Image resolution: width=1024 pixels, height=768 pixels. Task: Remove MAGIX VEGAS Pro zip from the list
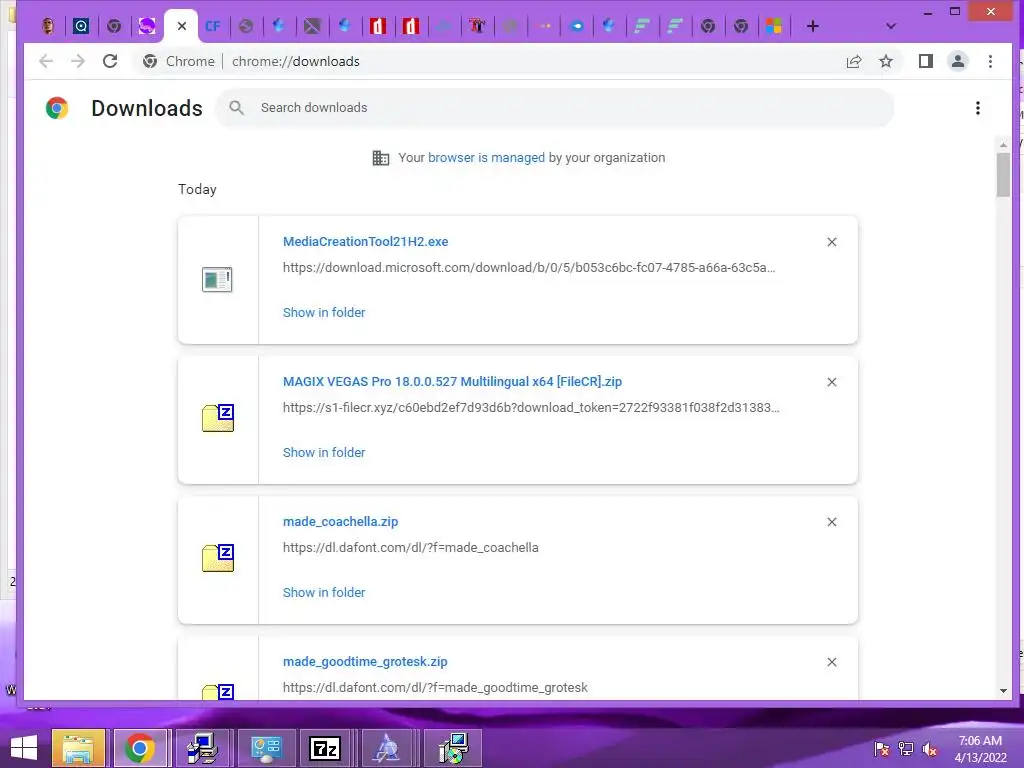click(831, 382)
